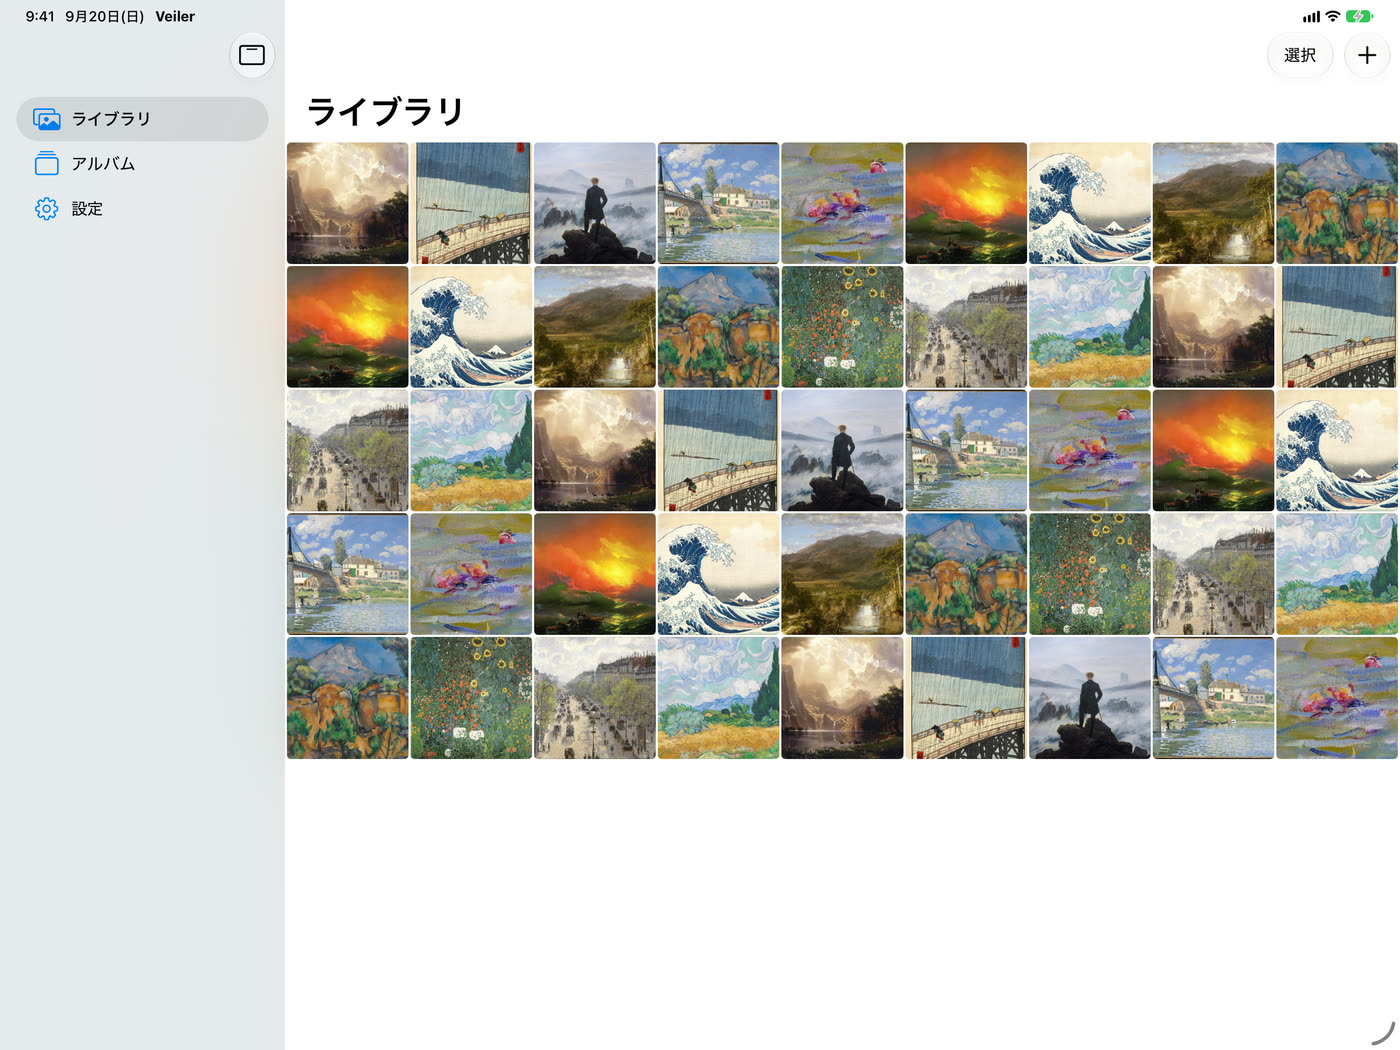Tap the 選択 button
The width and height of the screenshot is (1400, 1050).
1300,55
